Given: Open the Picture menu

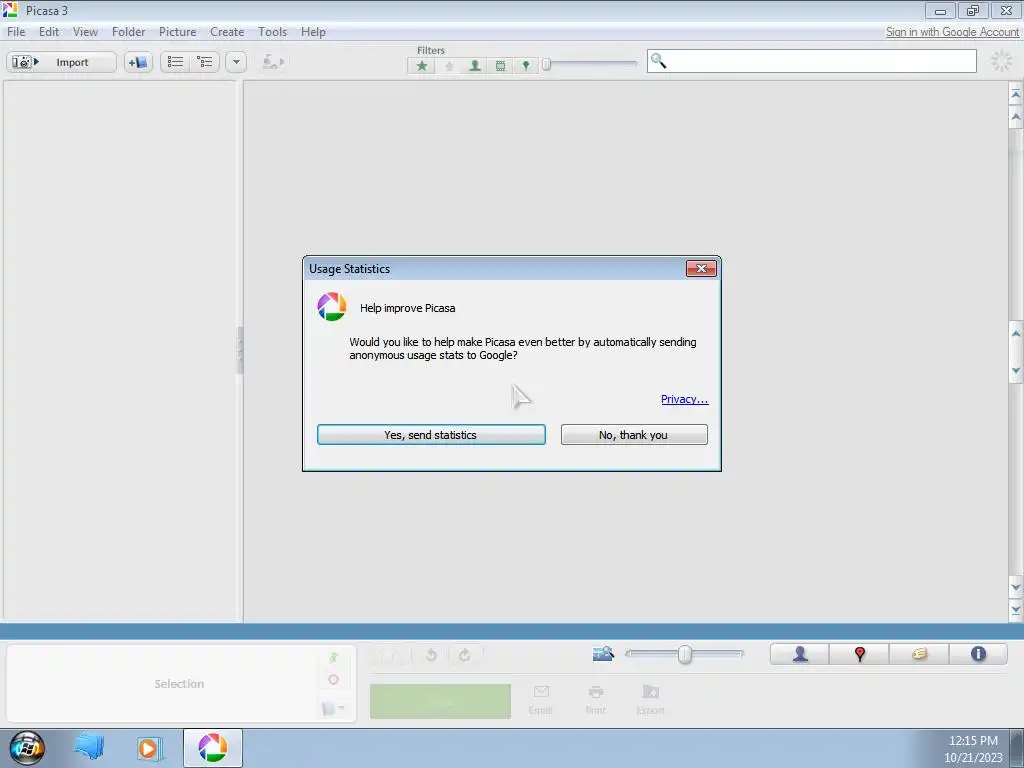Looking at the screenshot, I should (x=177, y=31).
